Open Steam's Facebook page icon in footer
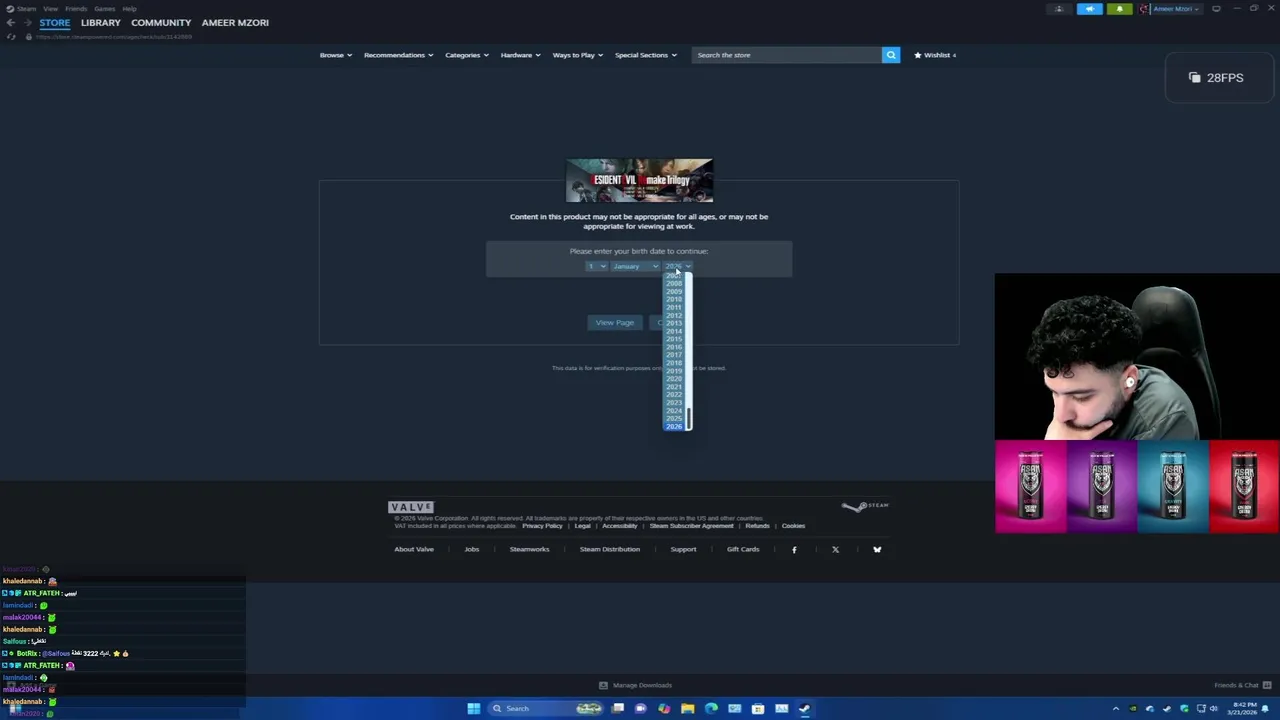This screenshot has height=720, width=1280. [794, 549]
